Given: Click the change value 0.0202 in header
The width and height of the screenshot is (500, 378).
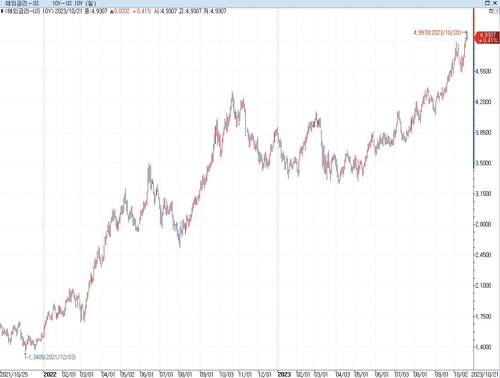Looking at the screenshot, I should coord(122,11).
